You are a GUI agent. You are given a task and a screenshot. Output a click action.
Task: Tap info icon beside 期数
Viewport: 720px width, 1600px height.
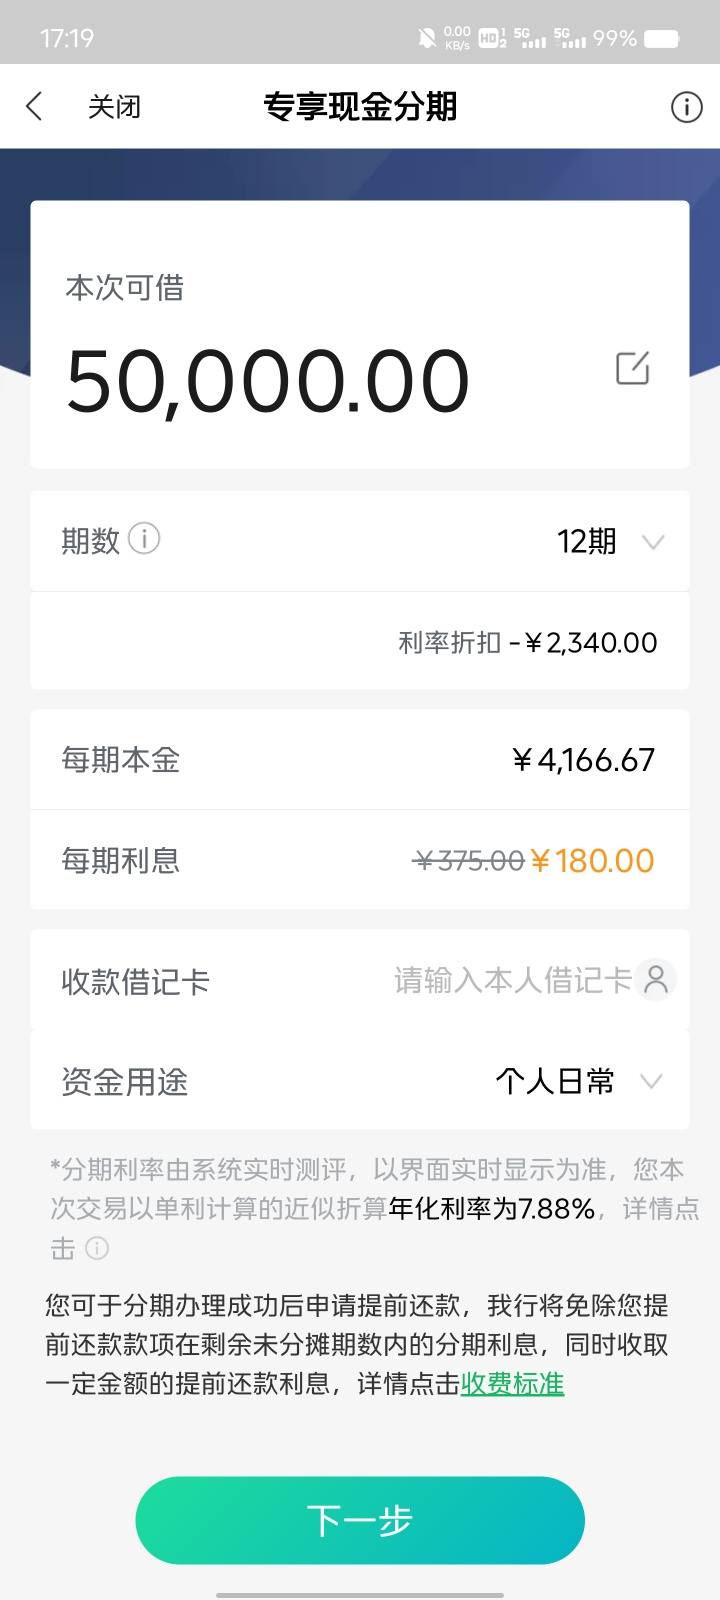pos(144,539)
